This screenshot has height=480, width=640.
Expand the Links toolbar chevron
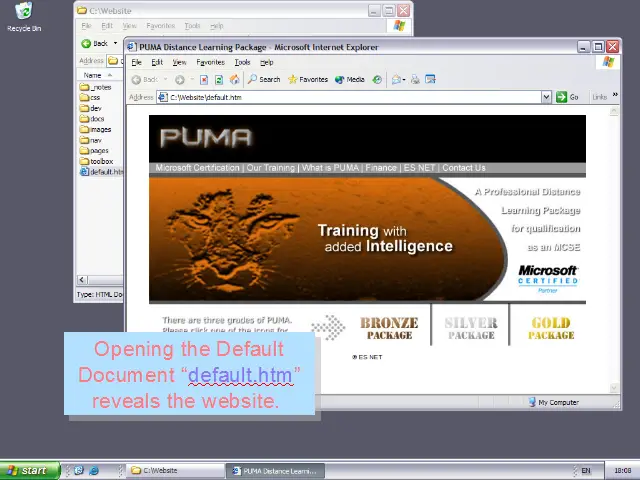point(615,95)
